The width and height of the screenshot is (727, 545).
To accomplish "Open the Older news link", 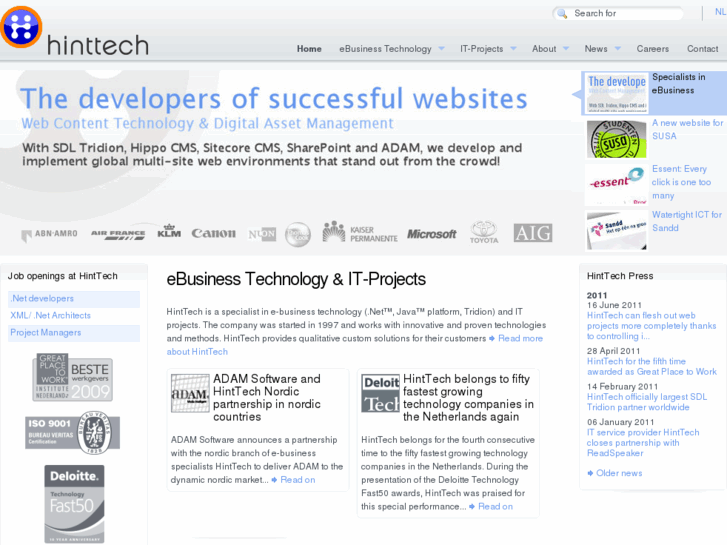I will (x=619, y=473).
